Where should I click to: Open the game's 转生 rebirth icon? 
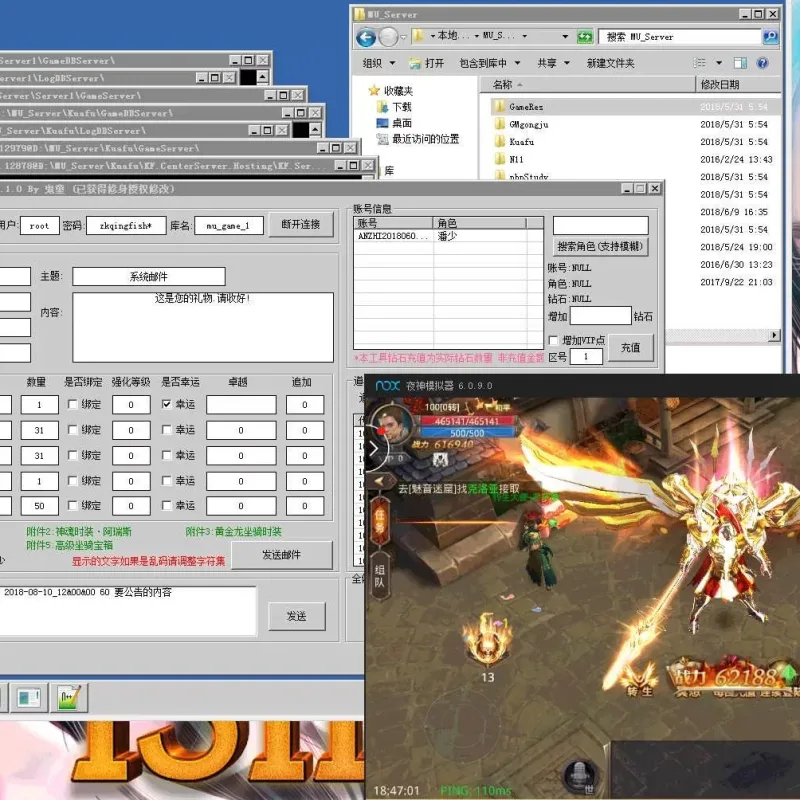click(639, 680)
